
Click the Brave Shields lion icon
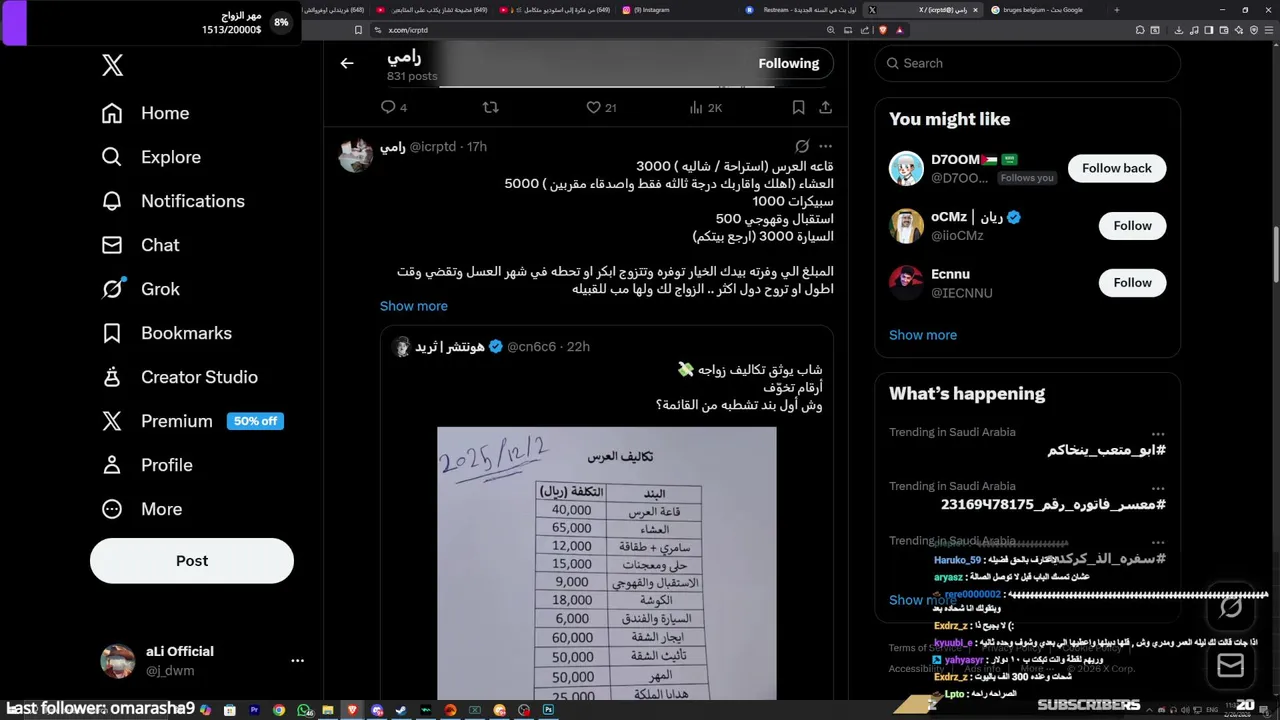883,30
